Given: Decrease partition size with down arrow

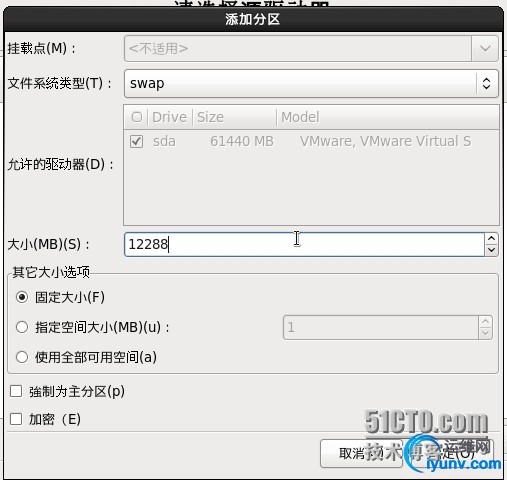Looking at the screenshot, I should tap(491, 251).
